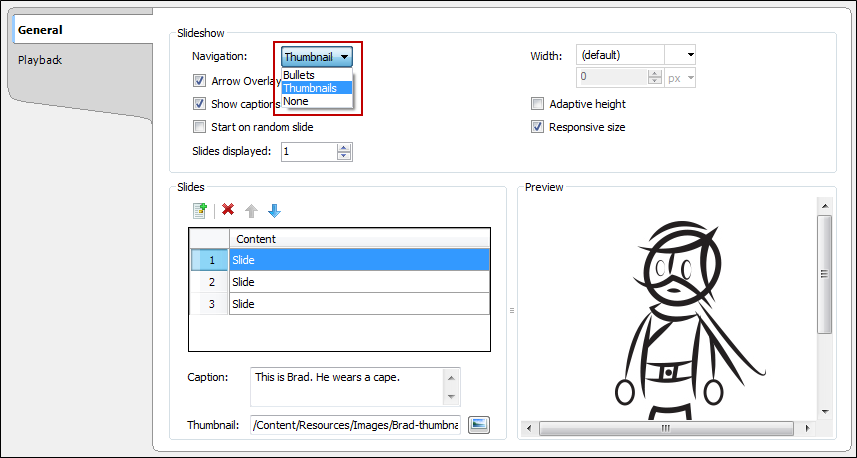Toggle the Arrow Overlay checkbox

pyautogui.click(x=199, y=81)
